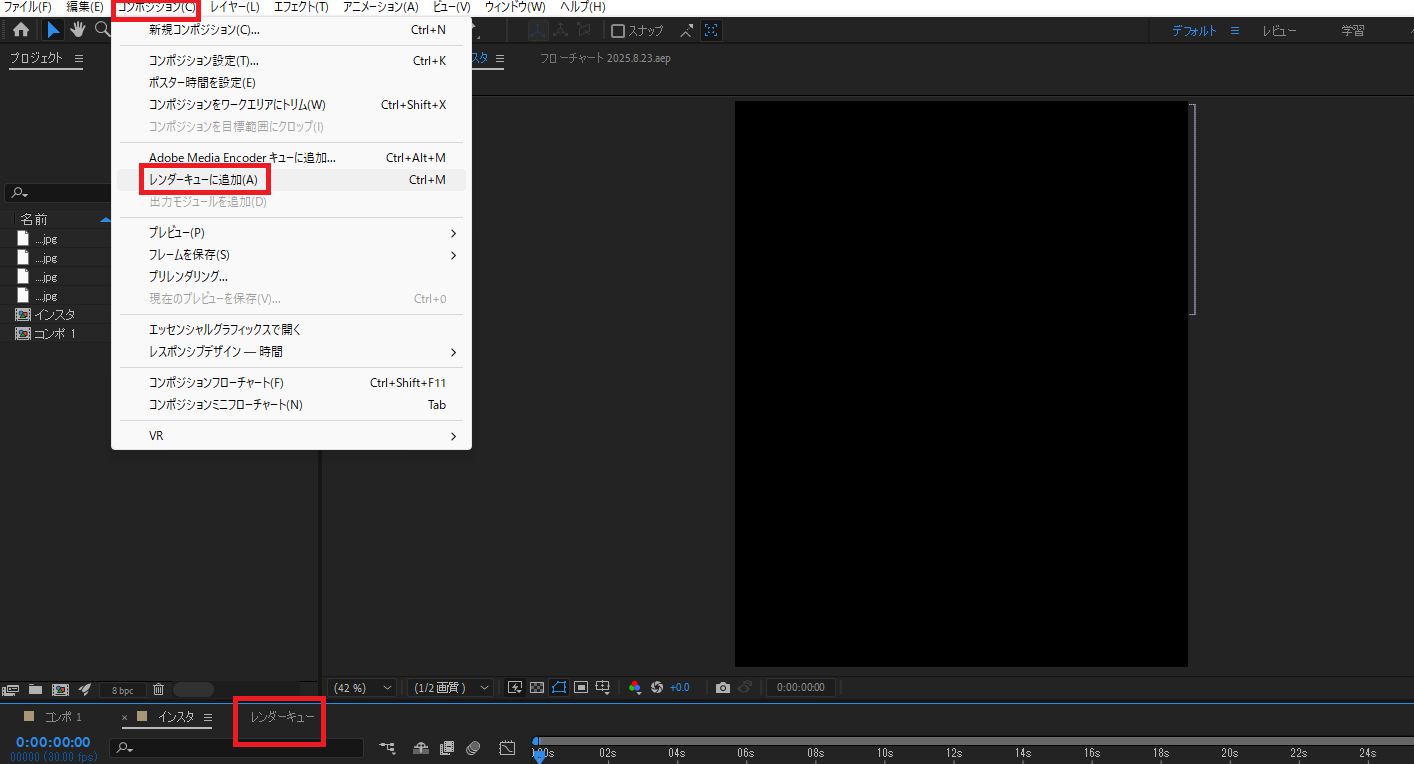Toggle frame blending in the timeline
Image resolution: width=1414 pixels, height=764 pixels.
[446, 748]
